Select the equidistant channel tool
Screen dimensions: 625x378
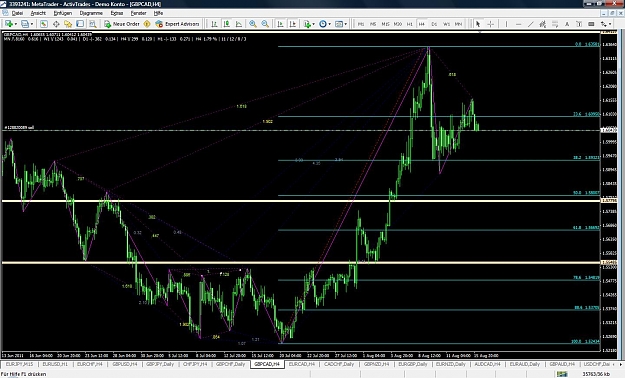pyautogui.click(x=542, y=24)
